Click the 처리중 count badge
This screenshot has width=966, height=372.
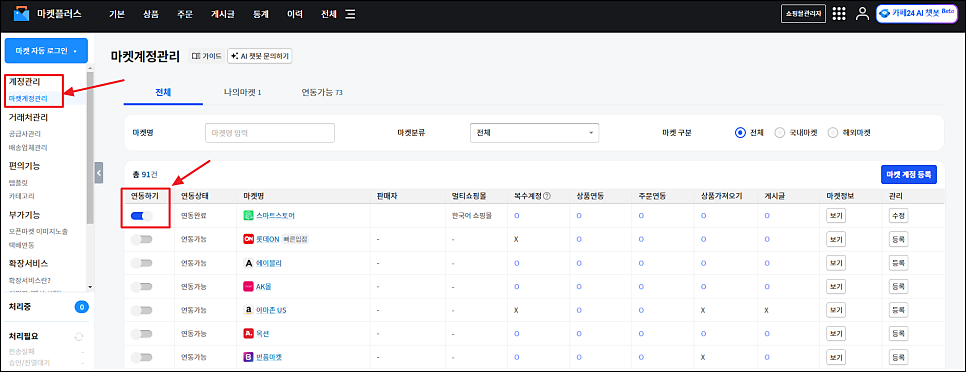pyautogui.click(x=81, y=307)
